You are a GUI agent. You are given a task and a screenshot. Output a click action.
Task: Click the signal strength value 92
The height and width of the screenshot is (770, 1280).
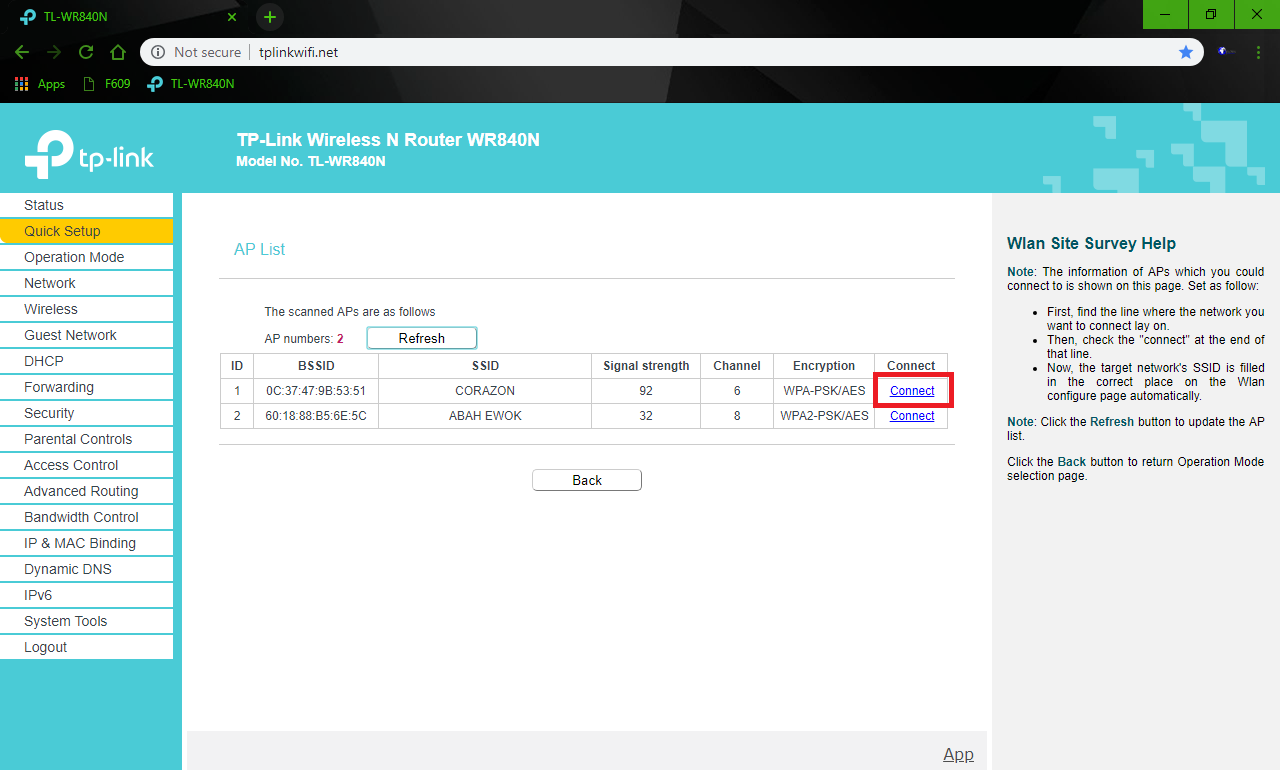[646, 391]
